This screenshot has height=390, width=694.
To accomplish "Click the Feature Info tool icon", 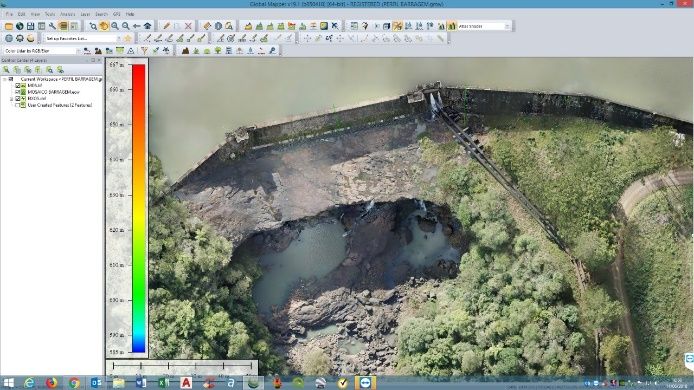I will pos(218,27).
